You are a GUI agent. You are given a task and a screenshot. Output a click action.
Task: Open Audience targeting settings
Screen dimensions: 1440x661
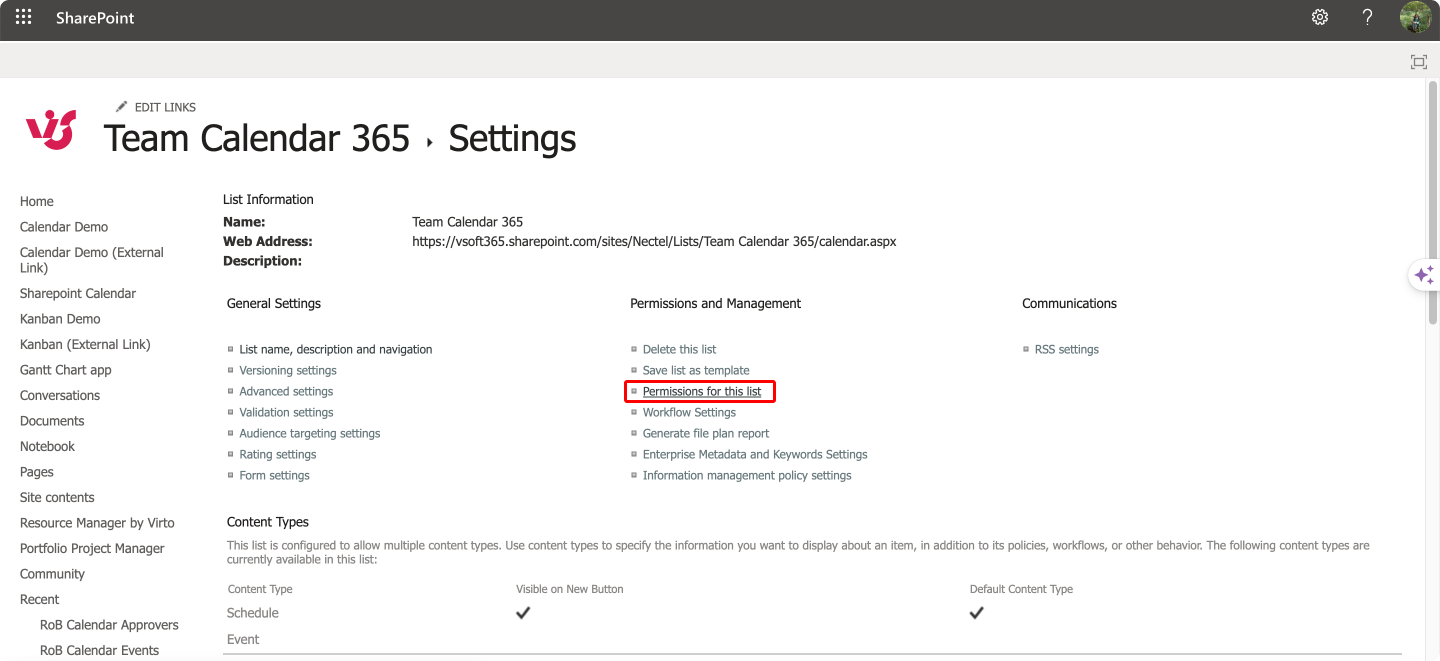tap(310, 433)
